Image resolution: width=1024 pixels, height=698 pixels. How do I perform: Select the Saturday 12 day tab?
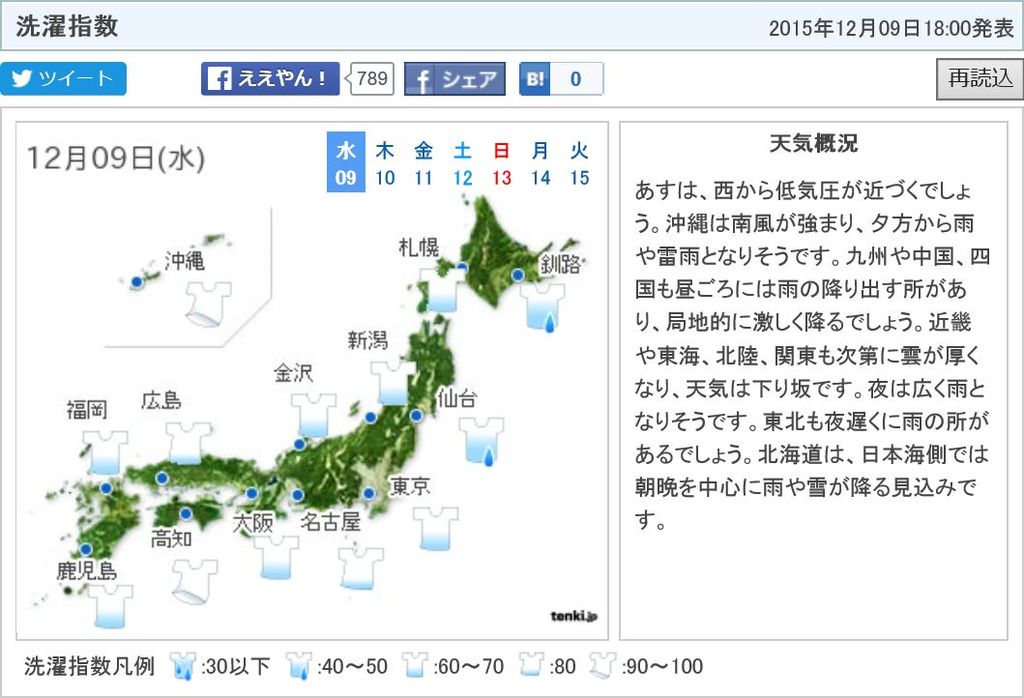pos(462,164)
